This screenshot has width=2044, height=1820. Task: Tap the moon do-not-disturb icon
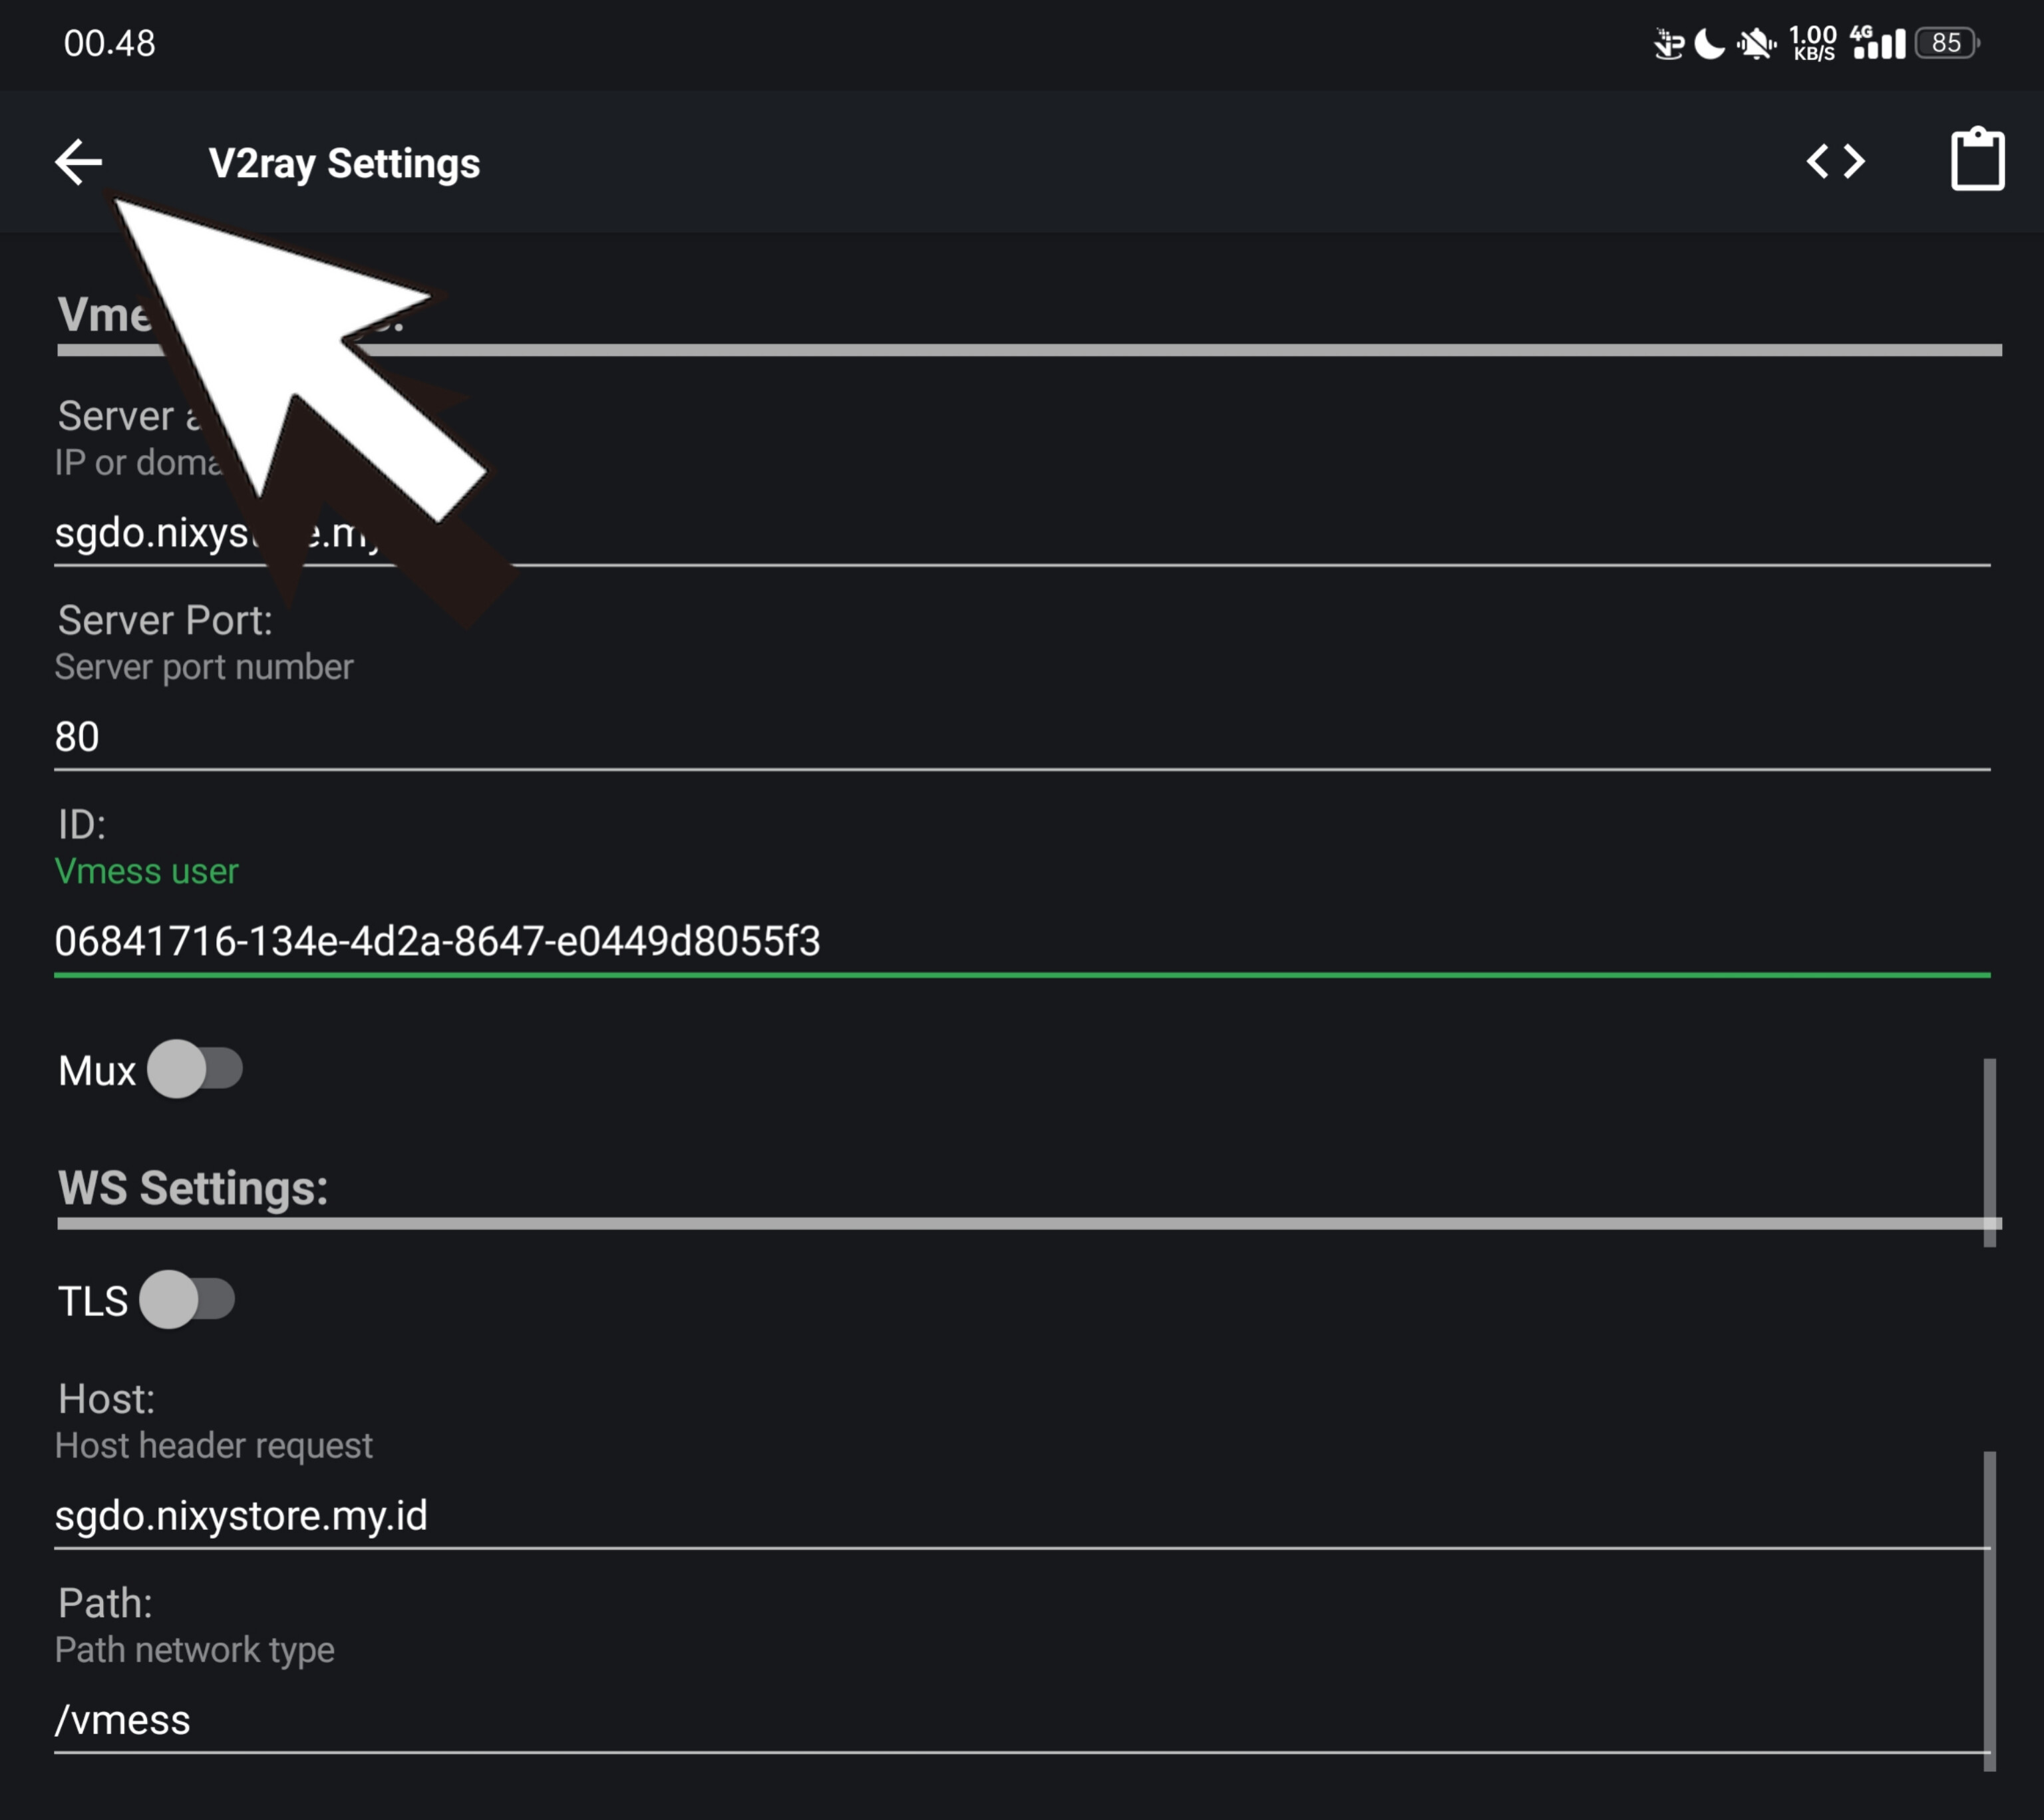1709,44
